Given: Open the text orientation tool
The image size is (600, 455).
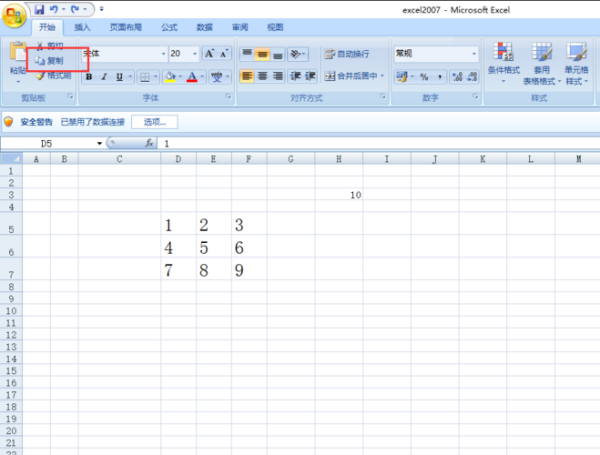Looking at the screenshot, I should (298, 54).
